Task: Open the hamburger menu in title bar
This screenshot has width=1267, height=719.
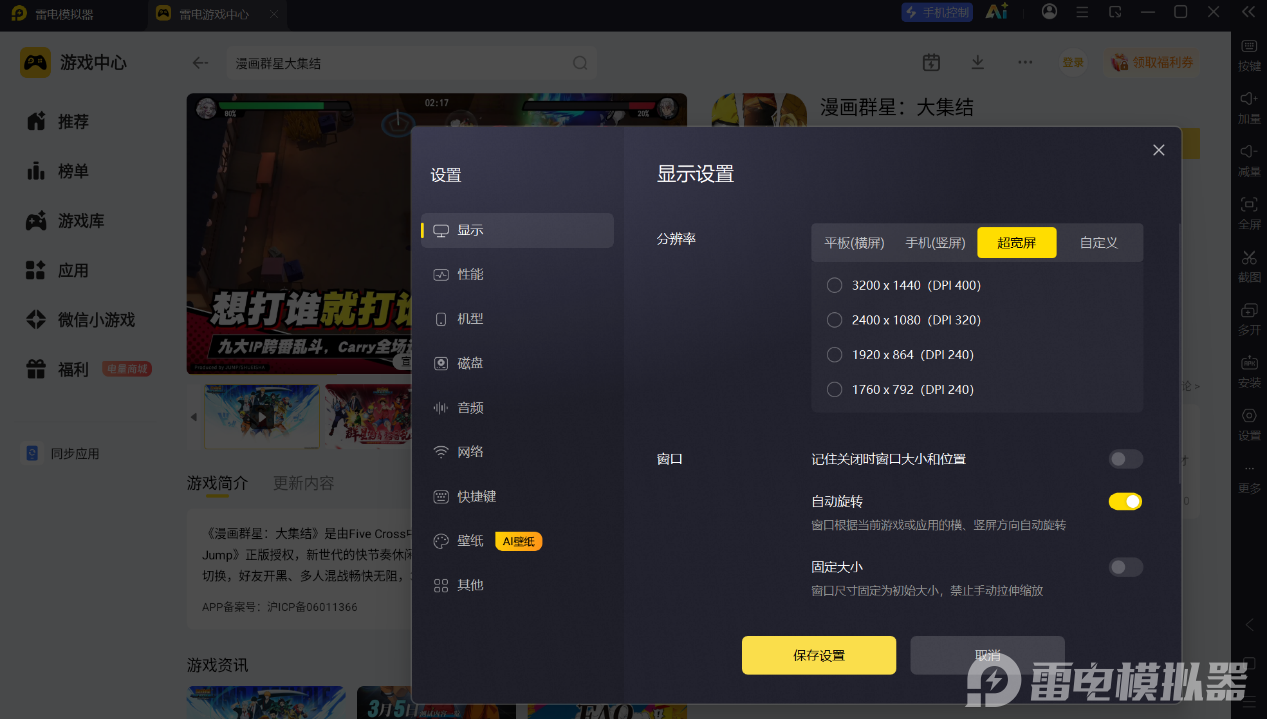Action: click(1081, 12)
